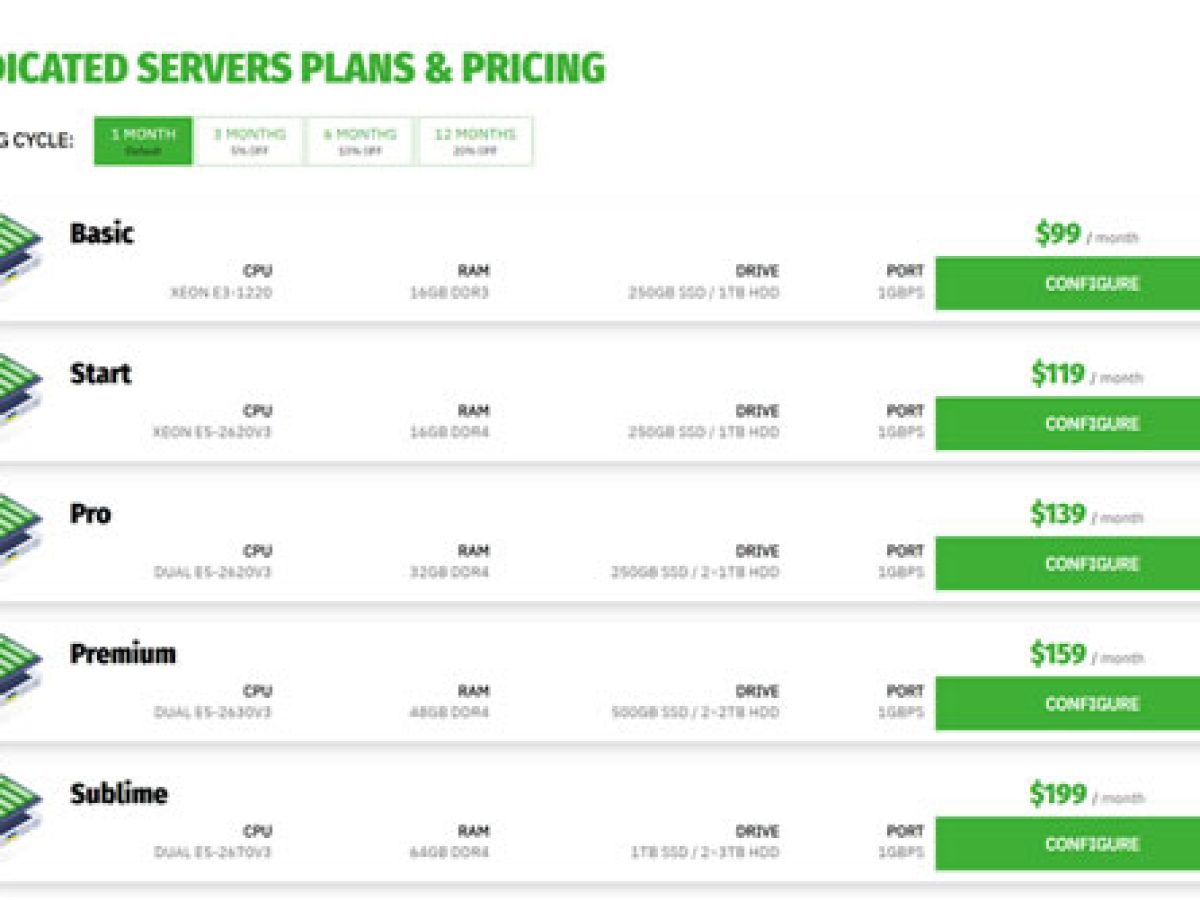This screenshot has height=900, width=1200.
Task: Open the Premium plan title
Action: pos(122,655)
